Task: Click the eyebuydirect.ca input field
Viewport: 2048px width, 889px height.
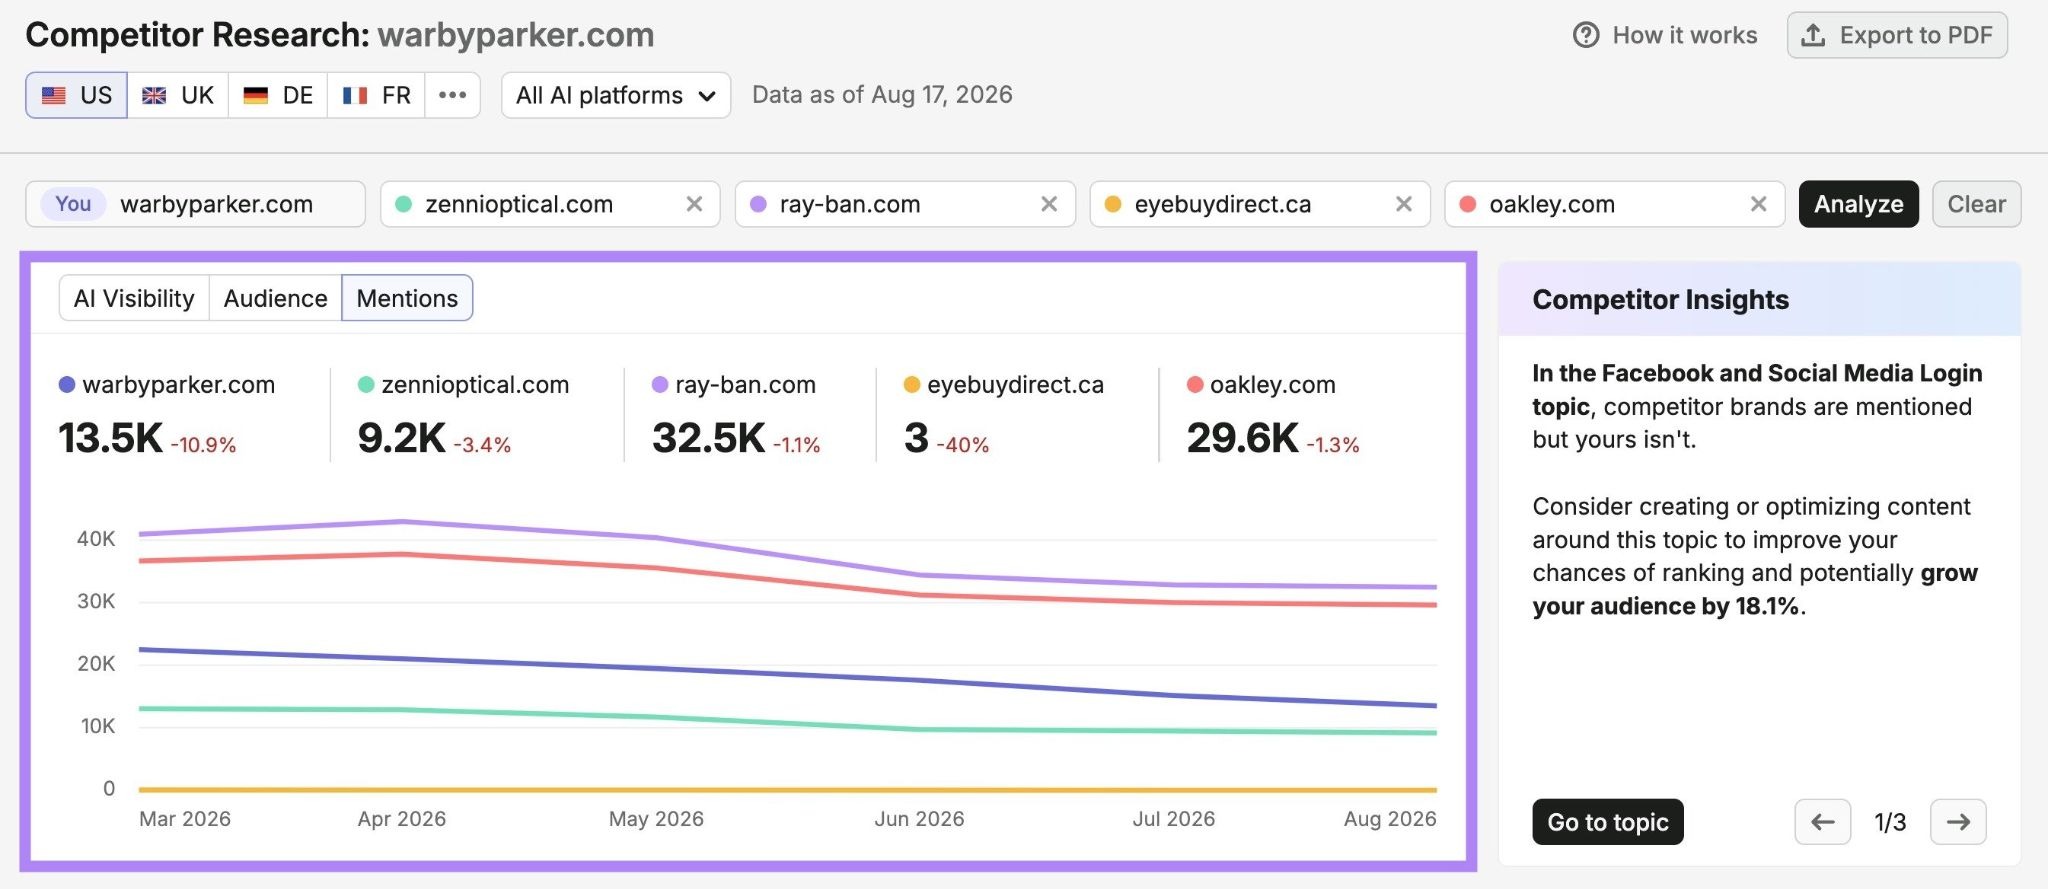Action: tap(1260, 204)
